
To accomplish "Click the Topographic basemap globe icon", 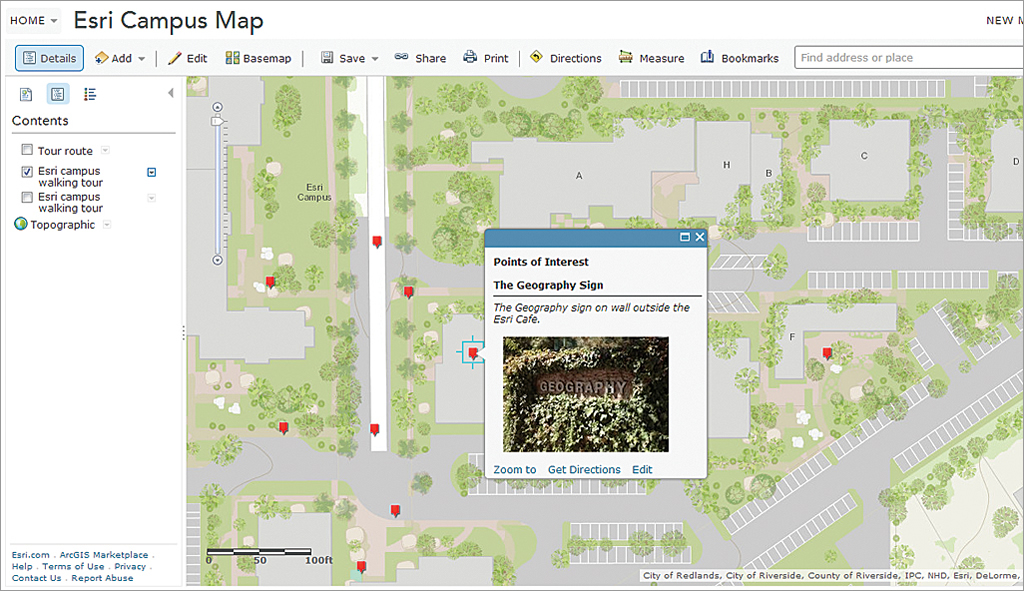I will click(20, 225).
